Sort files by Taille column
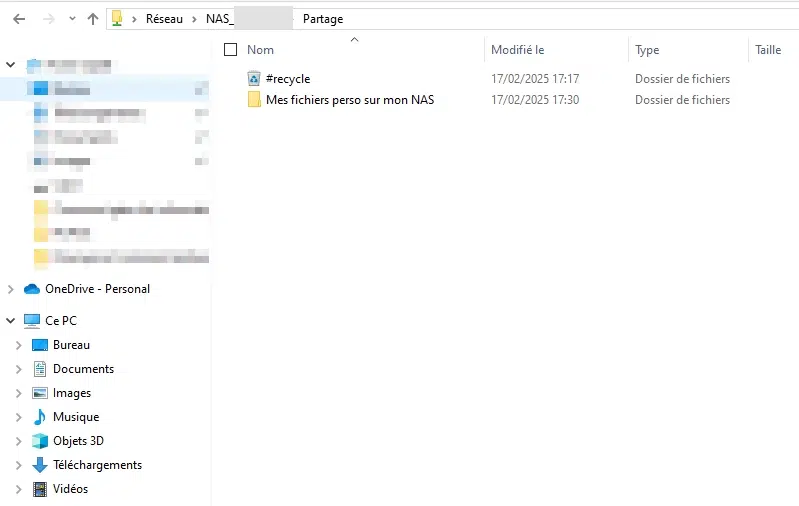Image resolution: width=799 pixels, height=506 pixels. pos(768,50)
